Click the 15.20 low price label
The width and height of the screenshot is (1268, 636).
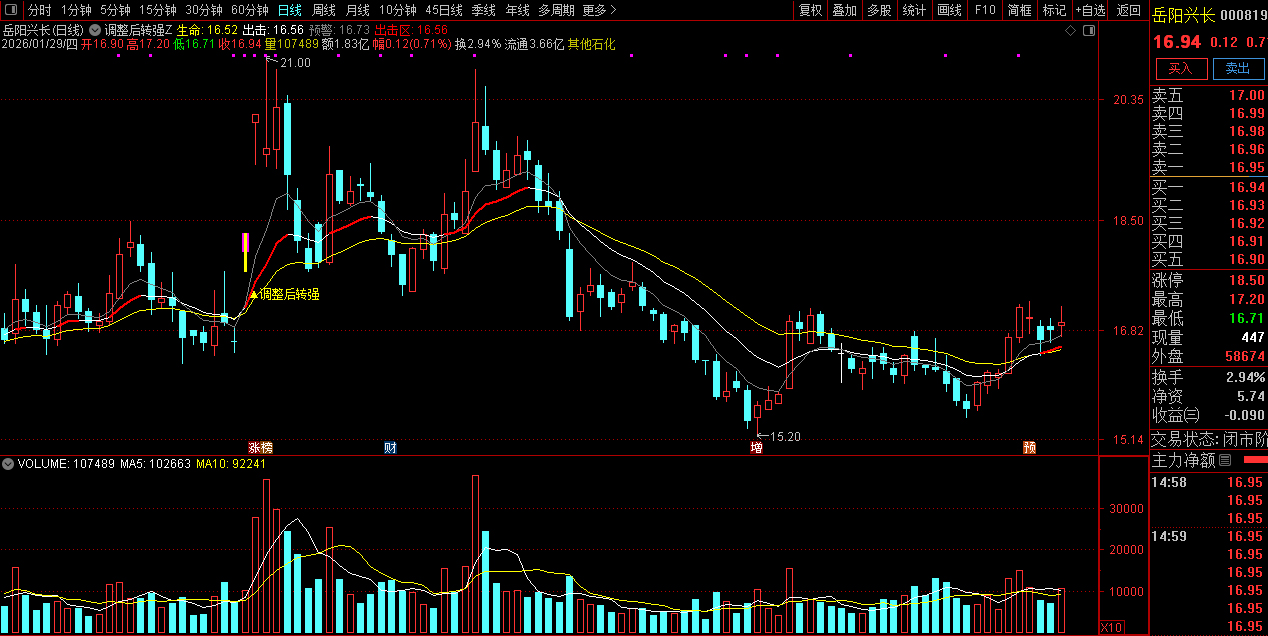(786, 437)
